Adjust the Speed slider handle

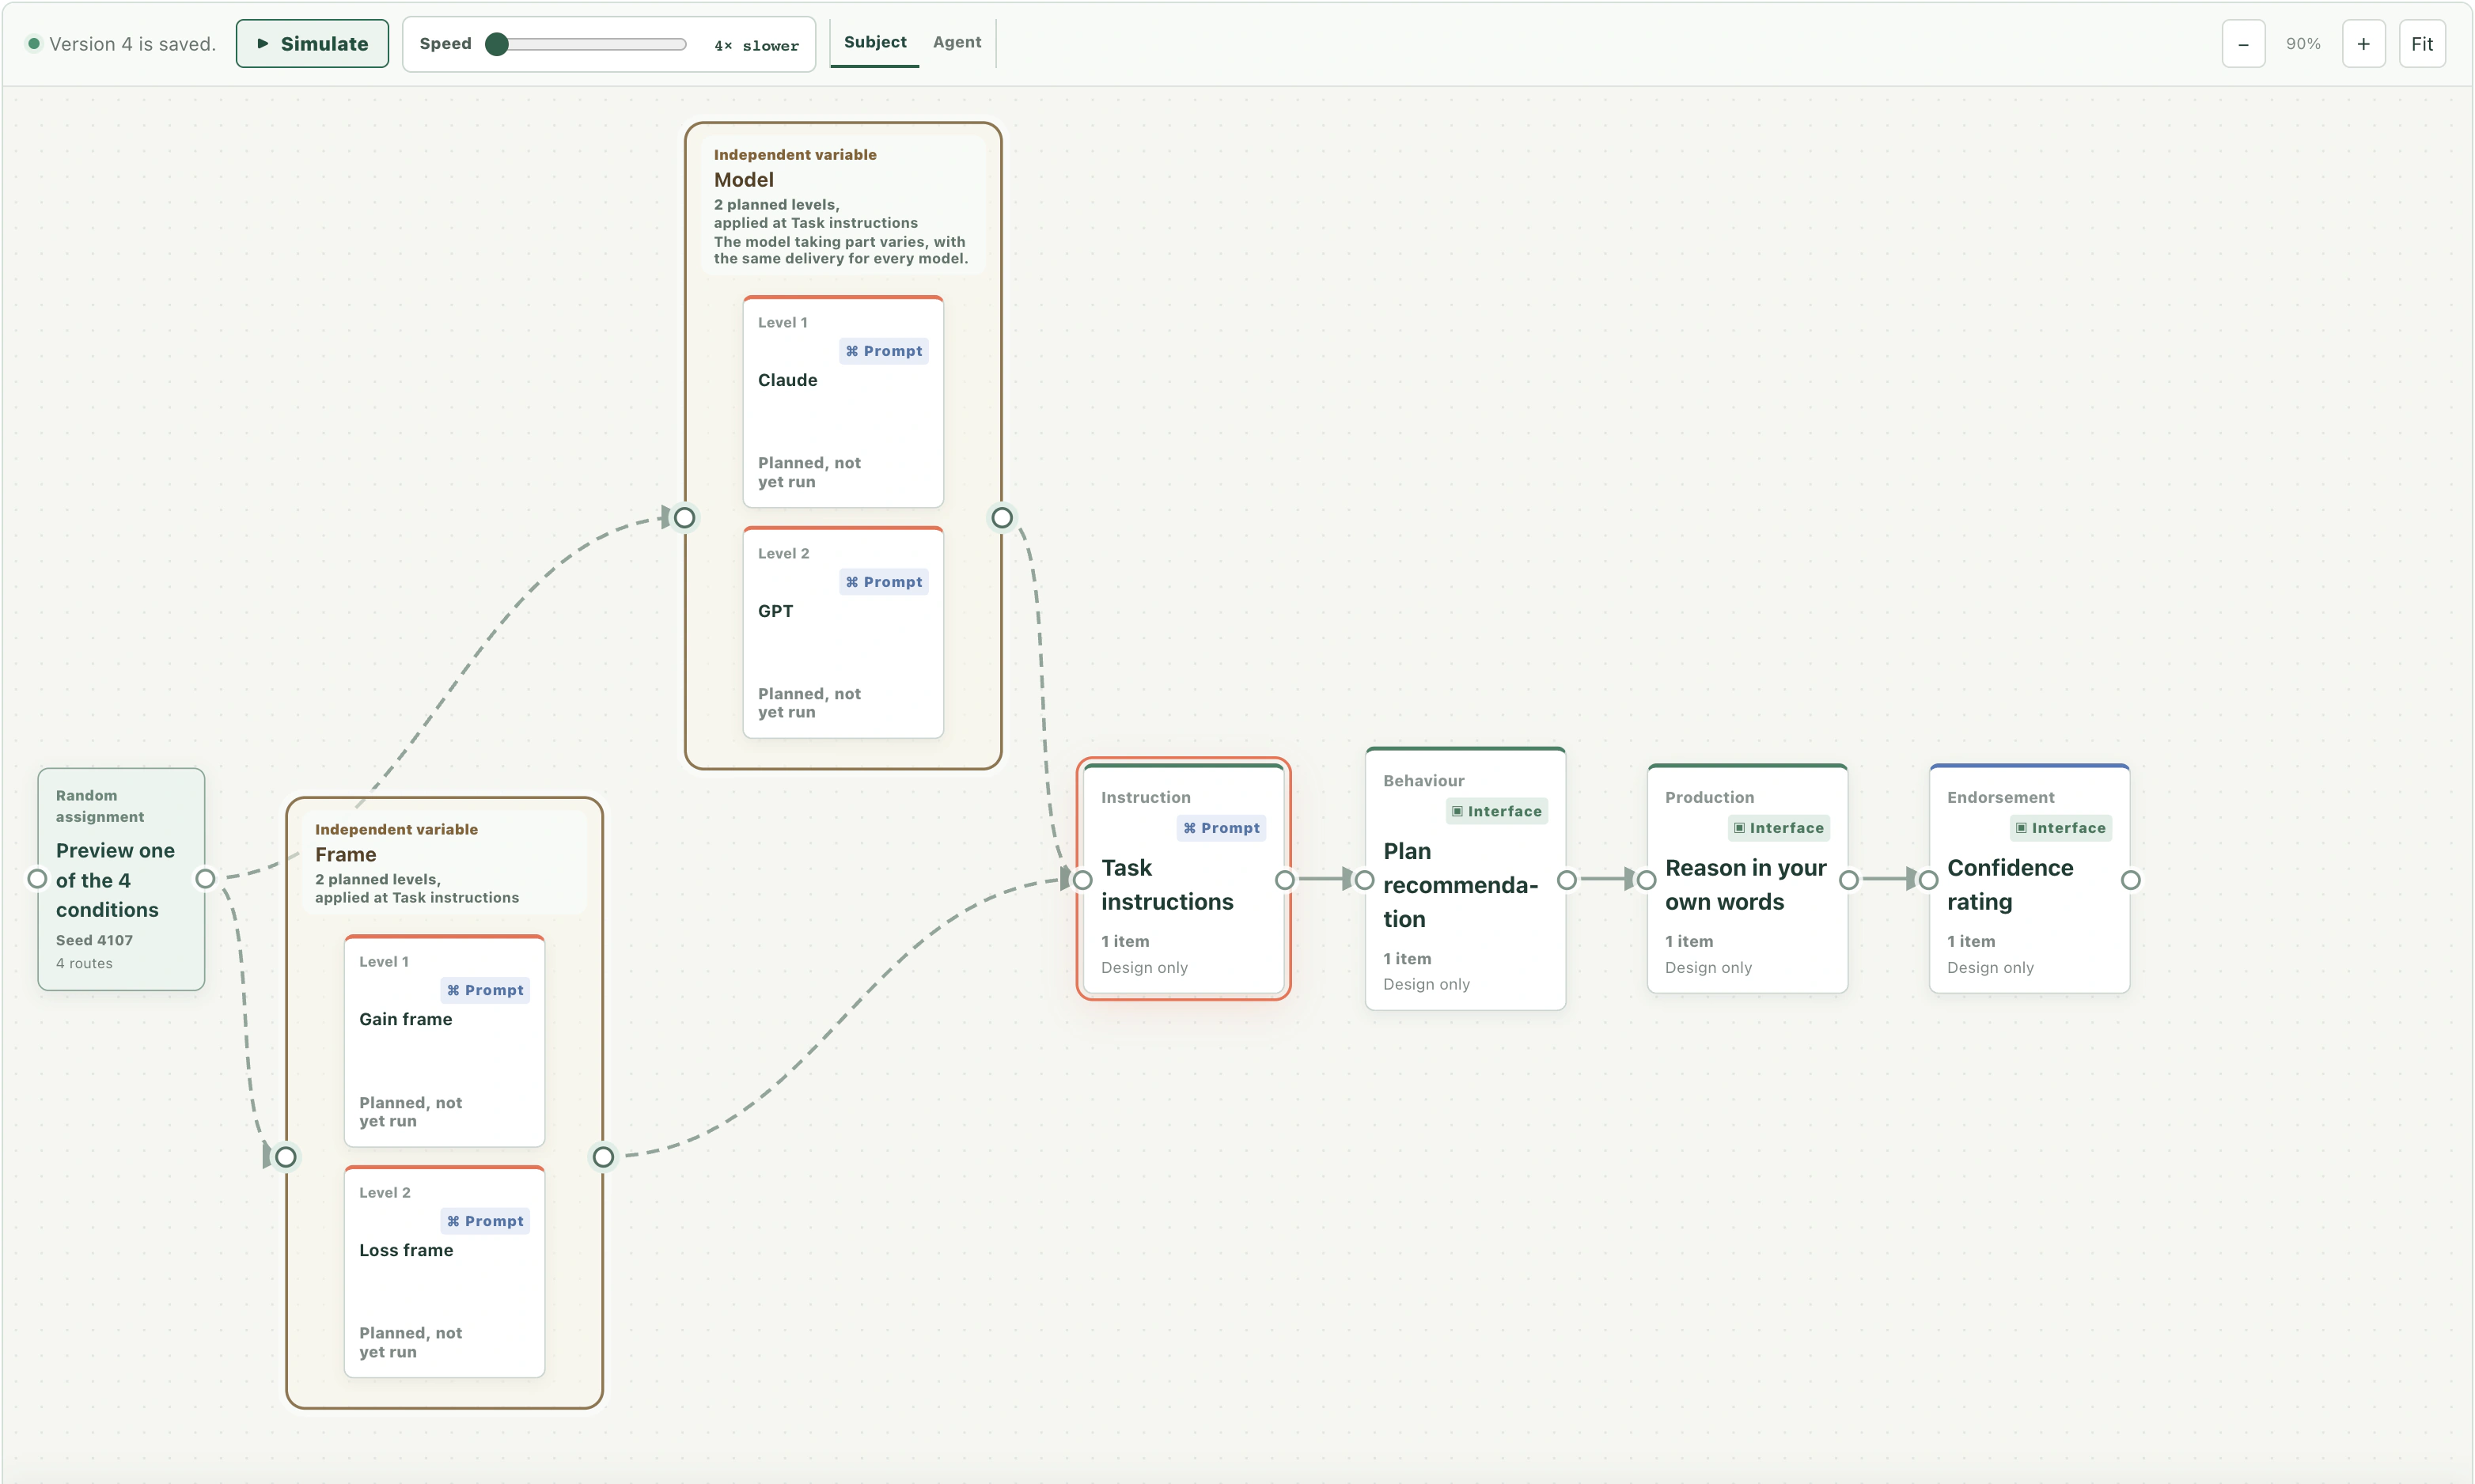point(496,44)
